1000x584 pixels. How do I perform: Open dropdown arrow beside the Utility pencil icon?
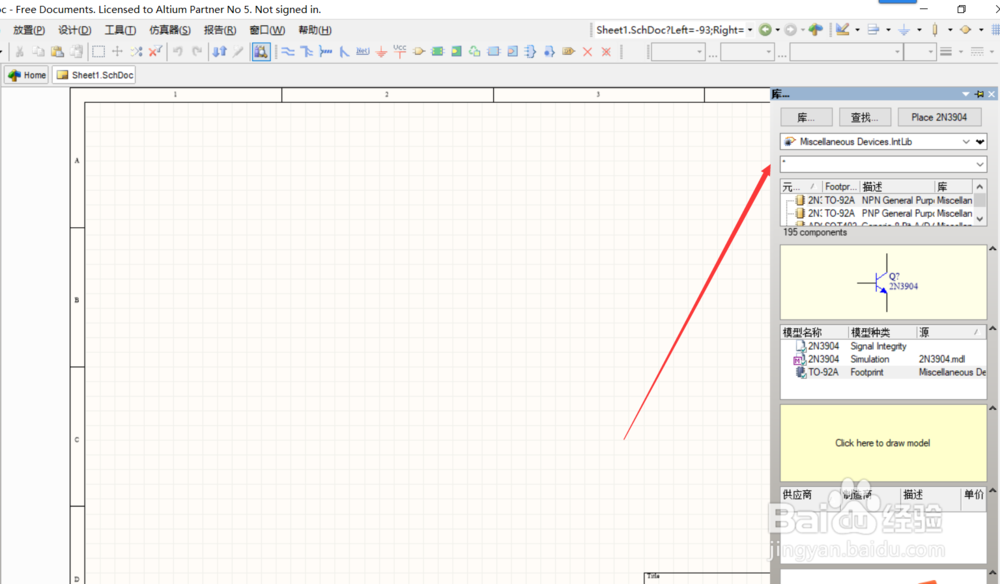coord(857,30)
